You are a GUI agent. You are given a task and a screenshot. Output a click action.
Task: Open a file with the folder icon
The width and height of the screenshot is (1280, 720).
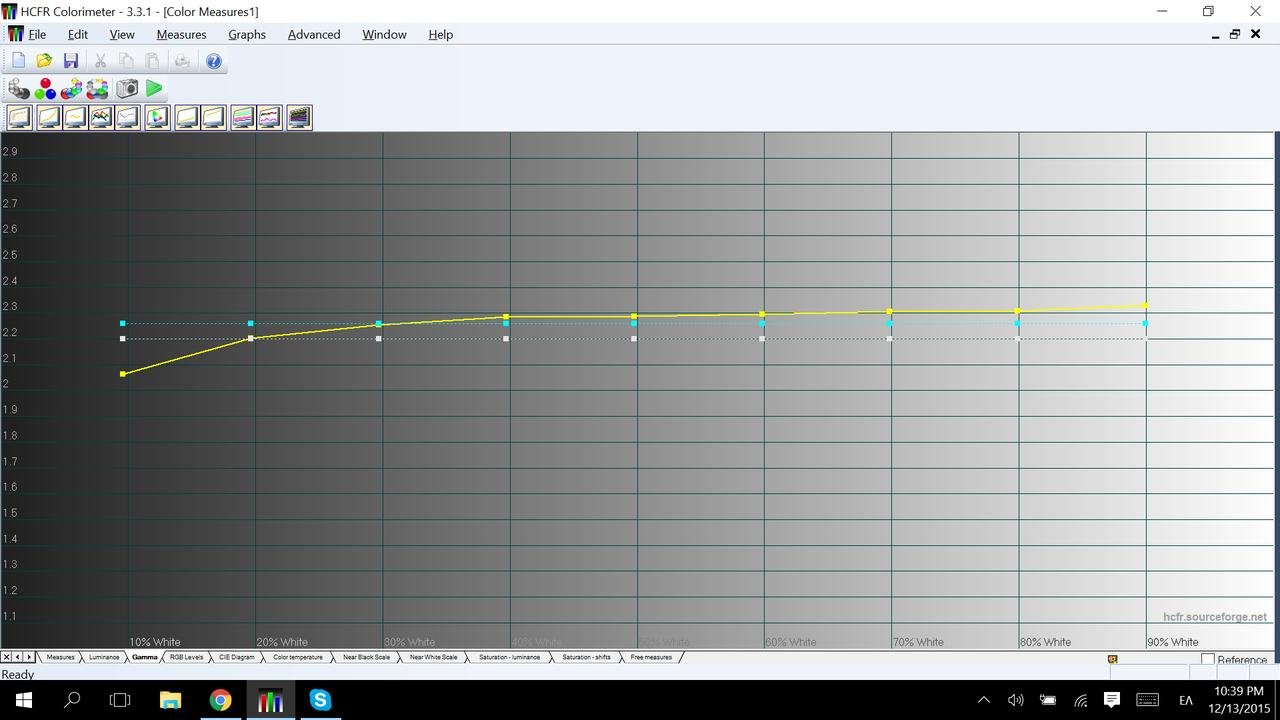(x=44, y=61)
